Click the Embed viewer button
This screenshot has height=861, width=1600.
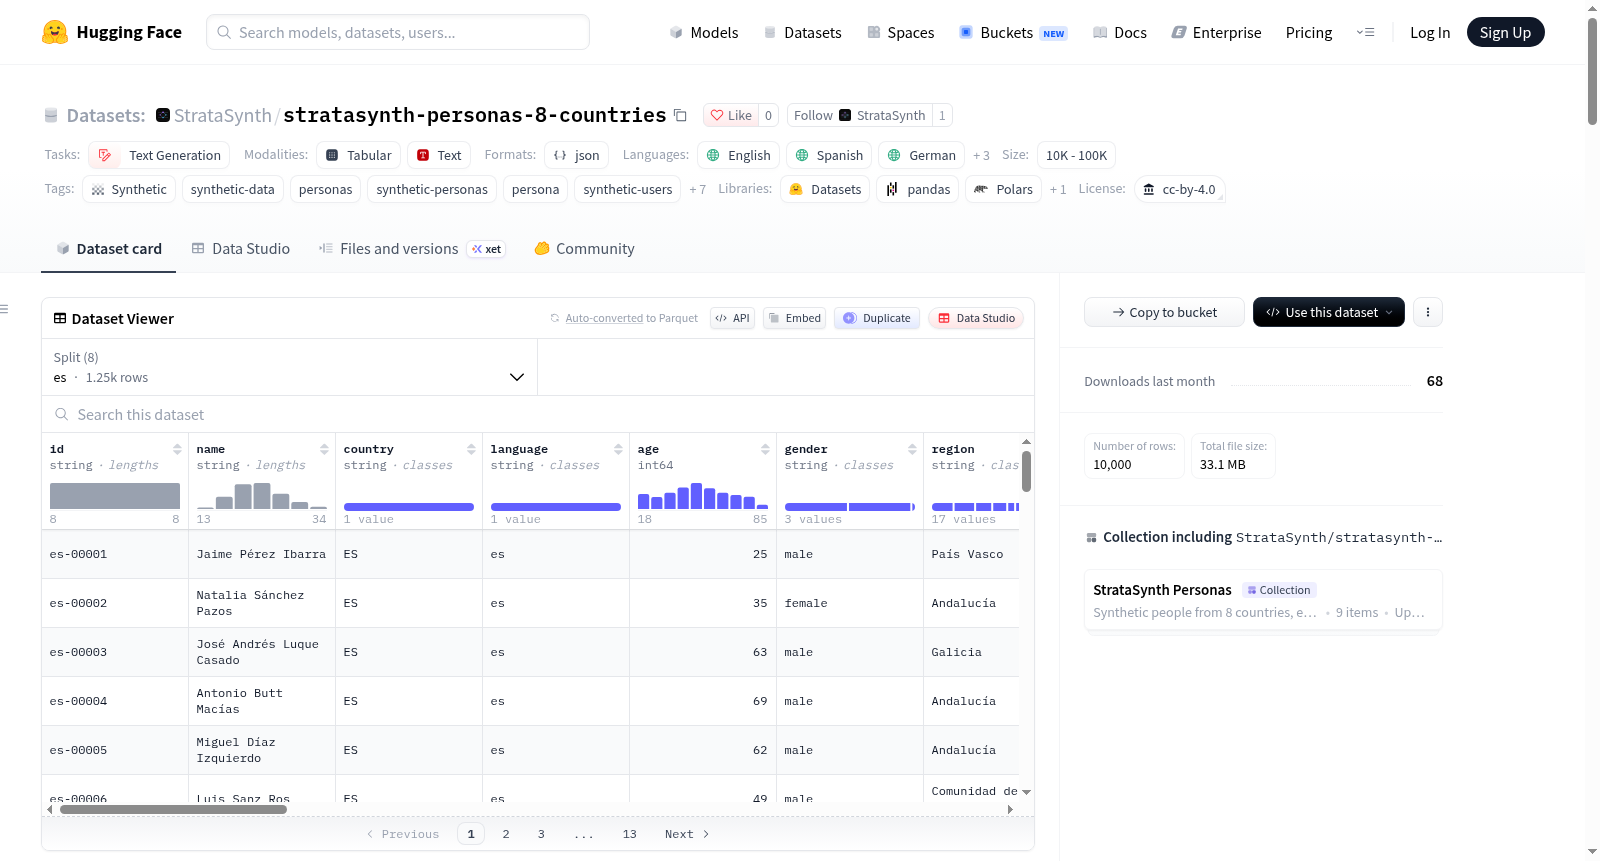pyautogui.click(x=794, y=318)
